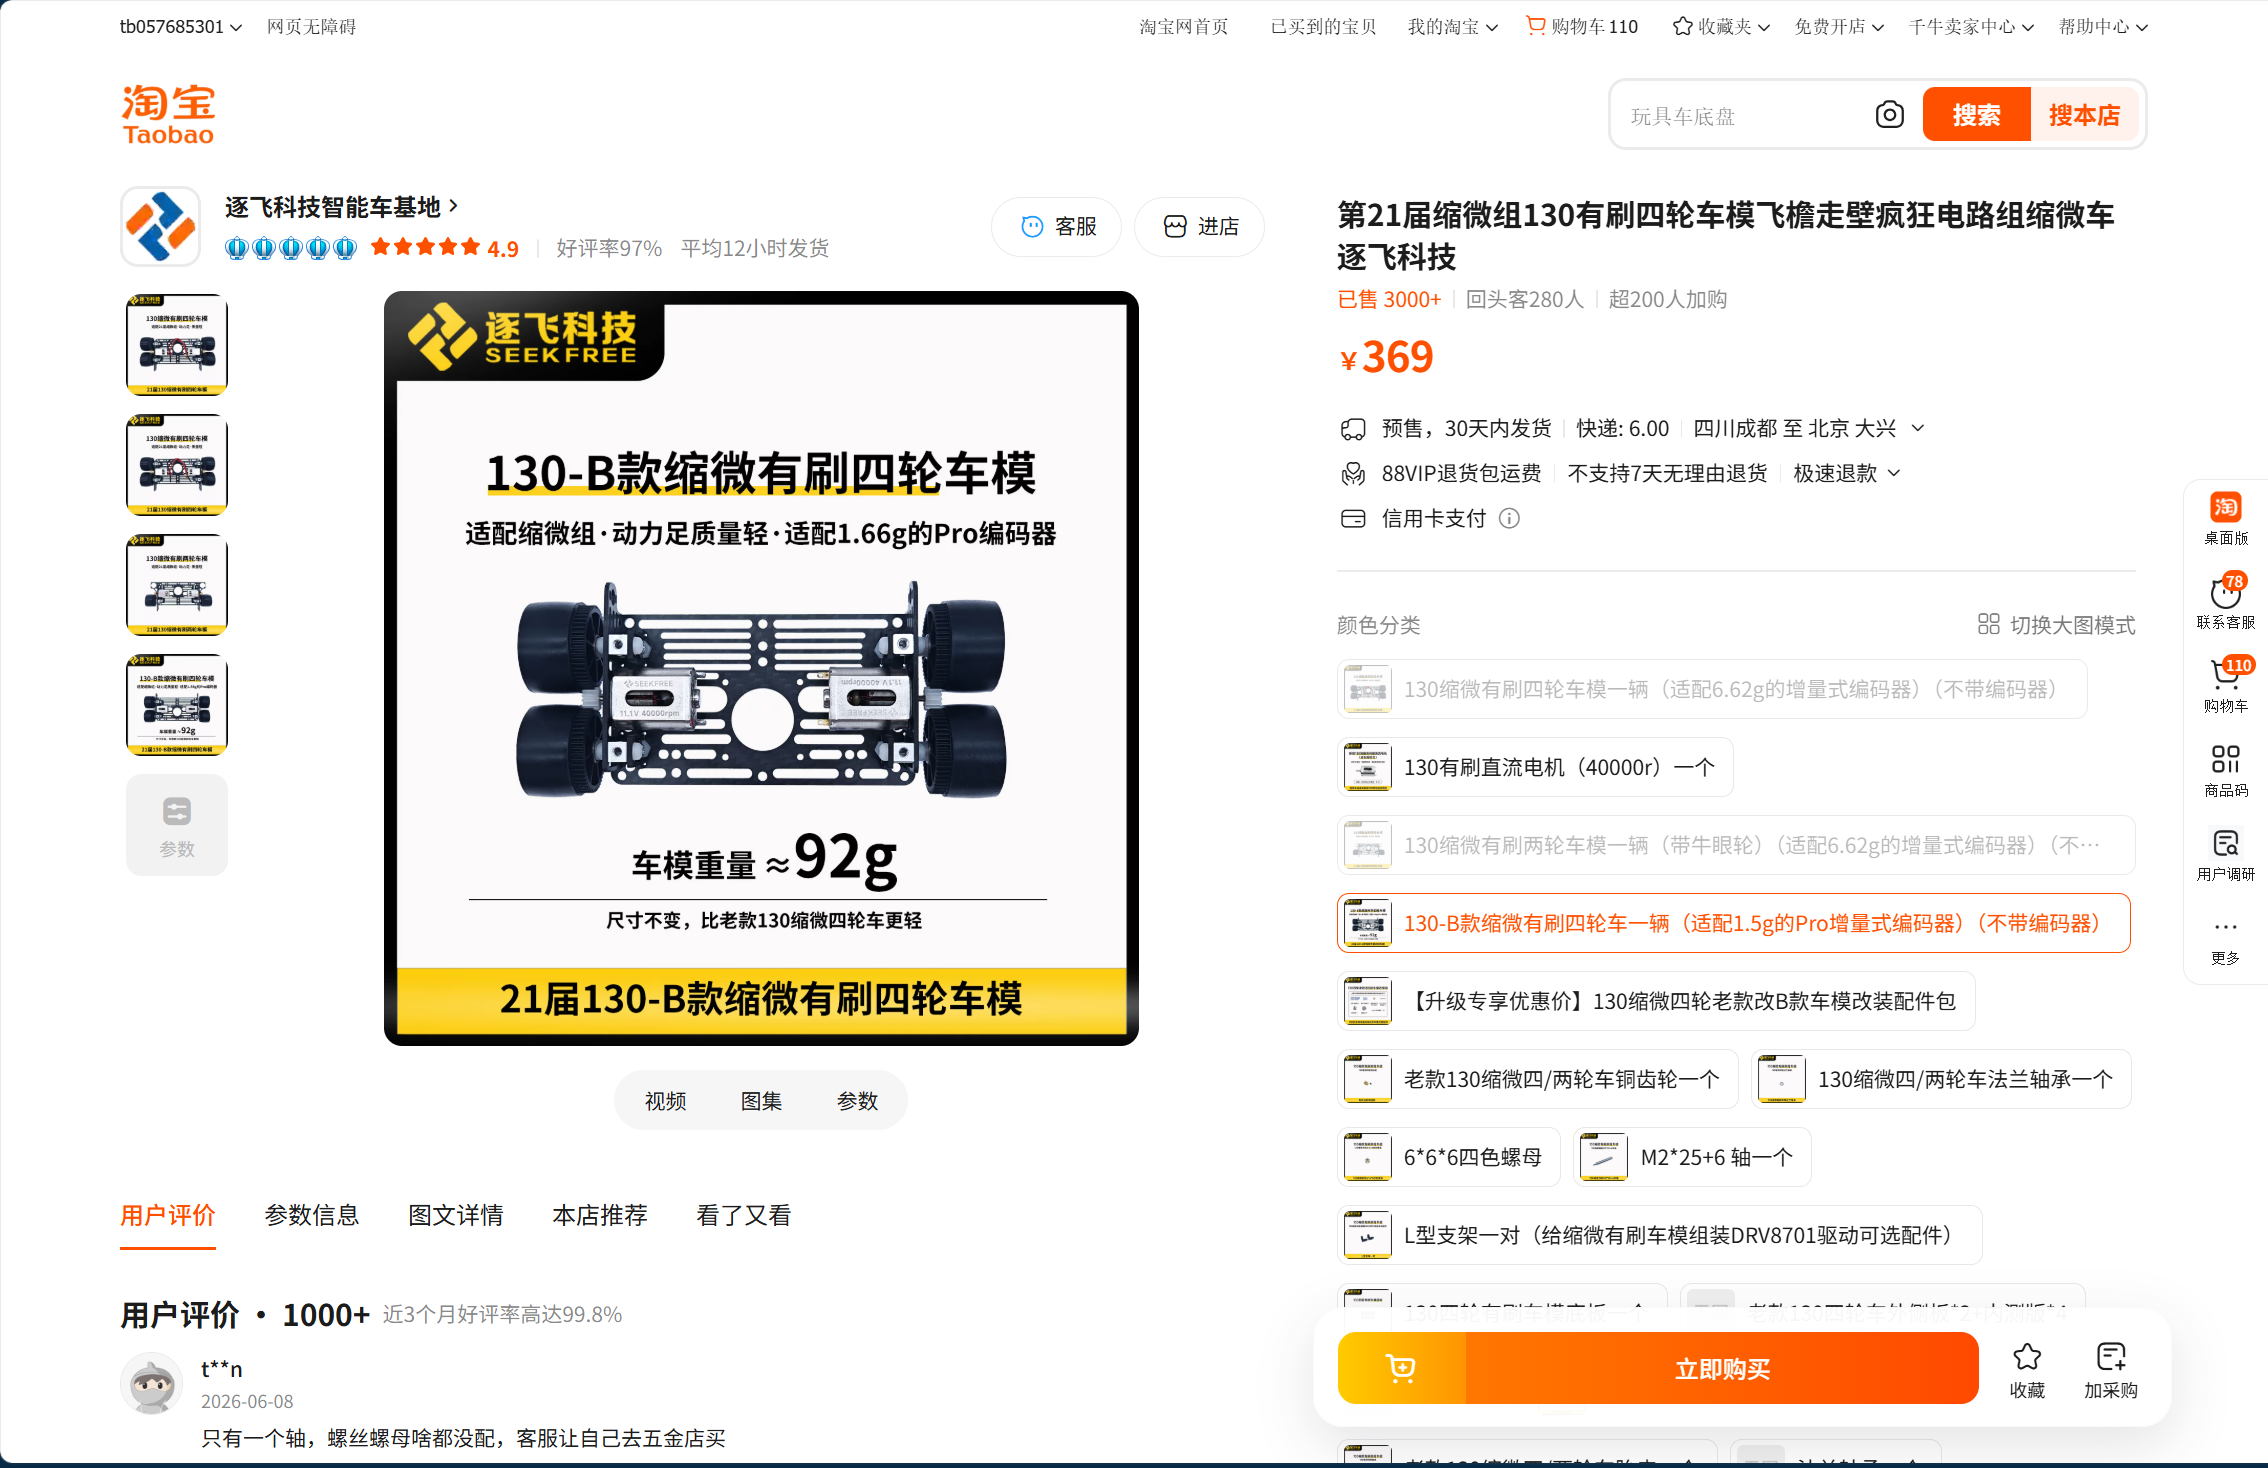
Task: Switch to 参数信息 tab
Action: coord(312,1215)
